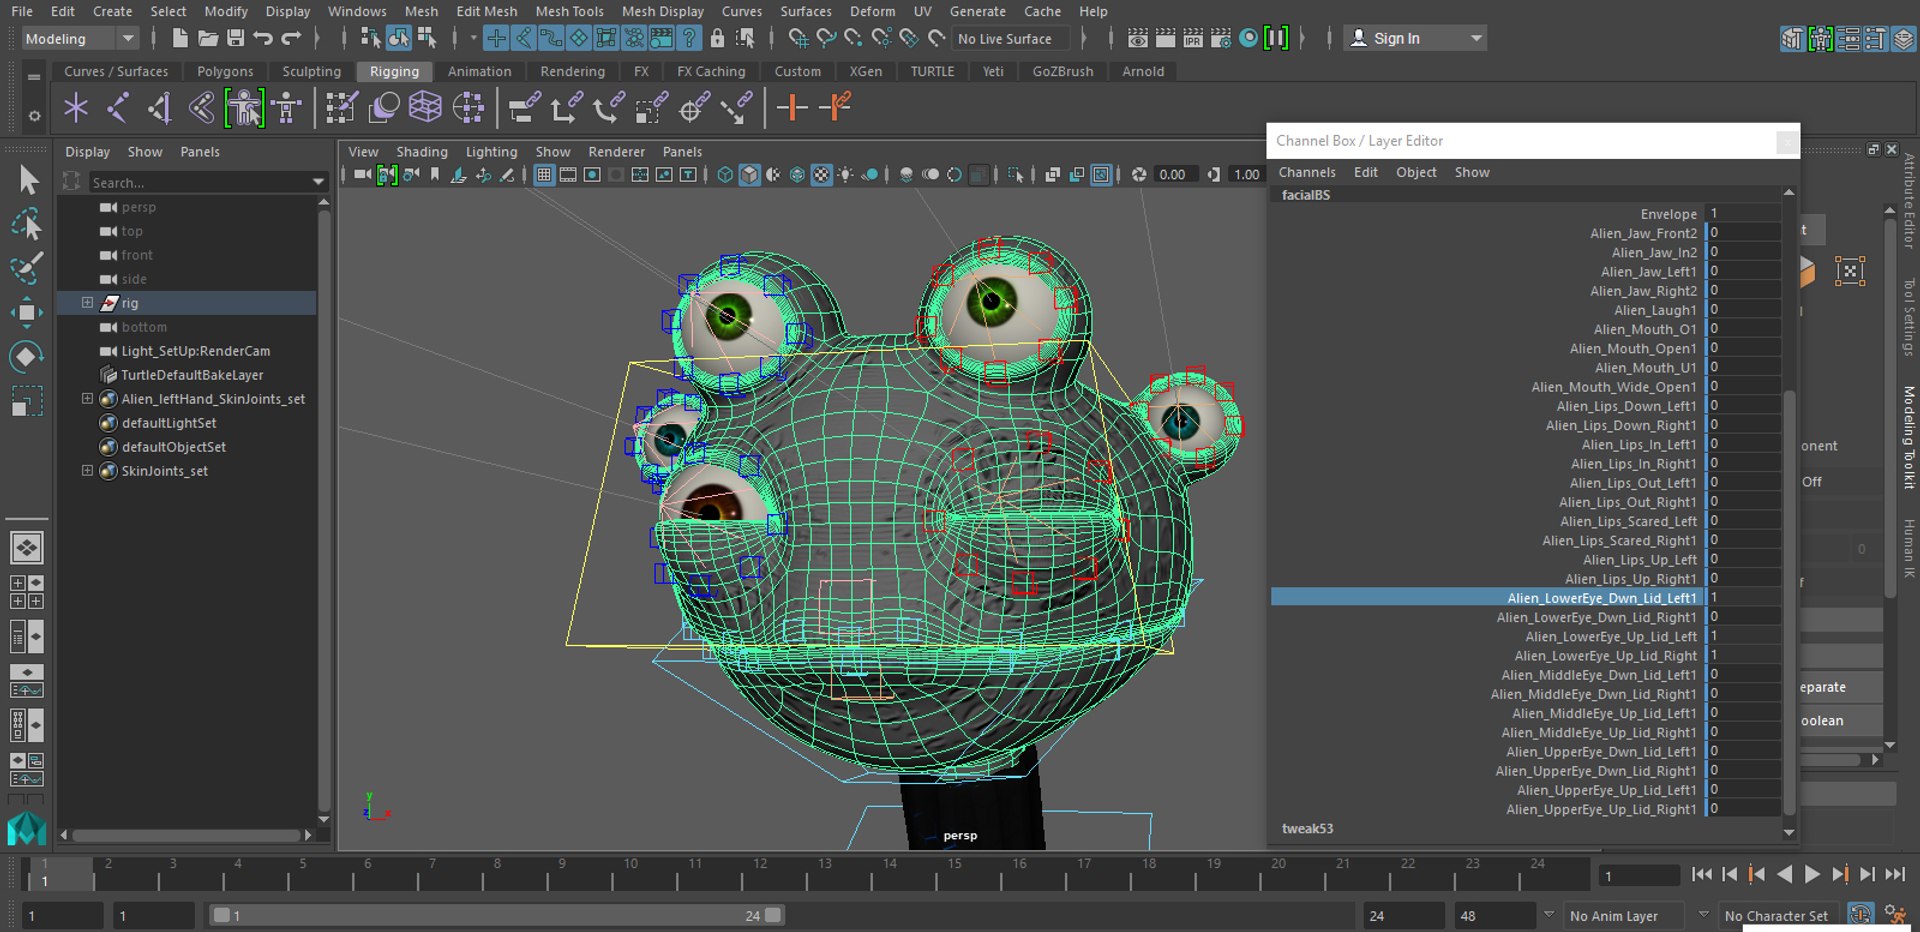Go to end of playback range
Viewport: 1920px width, 932px height.
(x=1895, y=874)
